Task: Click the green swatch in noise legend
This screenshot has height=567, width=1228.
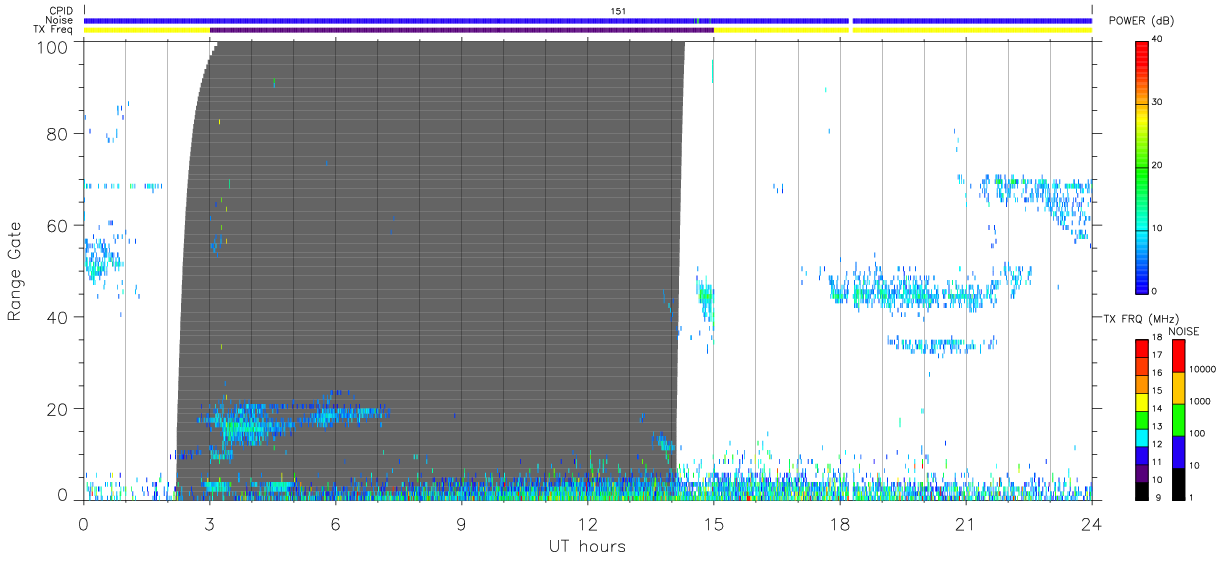Action: [1178, 420]
